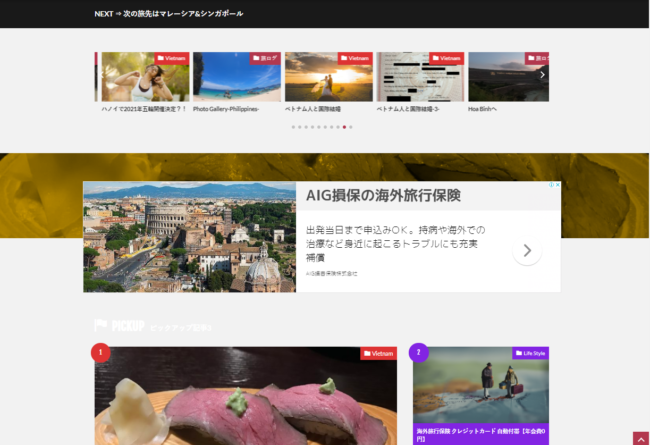Open the number 1 ranked sushi article image

coord(245,400)
